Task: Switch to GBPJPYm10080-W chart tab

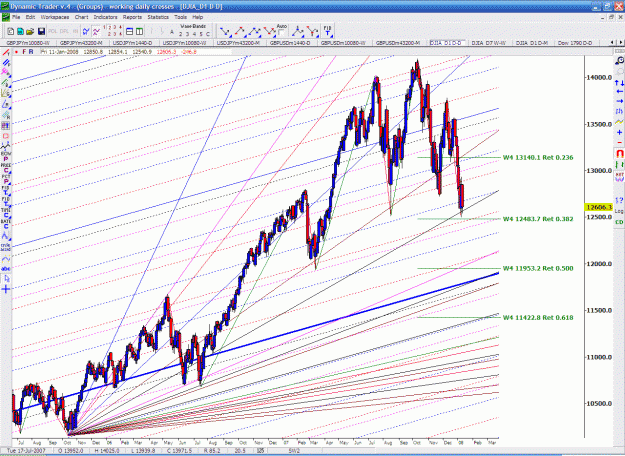Action: pos(28,43)
